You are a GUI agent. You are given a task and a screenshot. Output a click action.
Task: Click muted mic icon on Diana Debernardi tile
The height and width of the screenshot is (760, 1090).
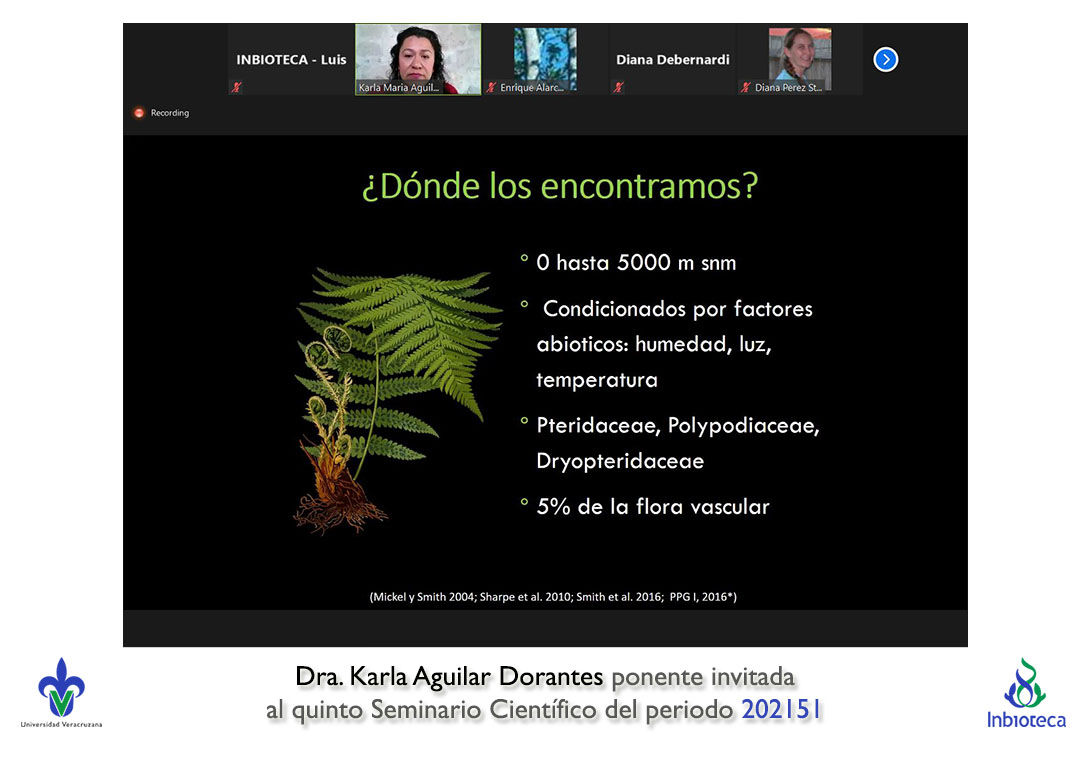(619, 88)
